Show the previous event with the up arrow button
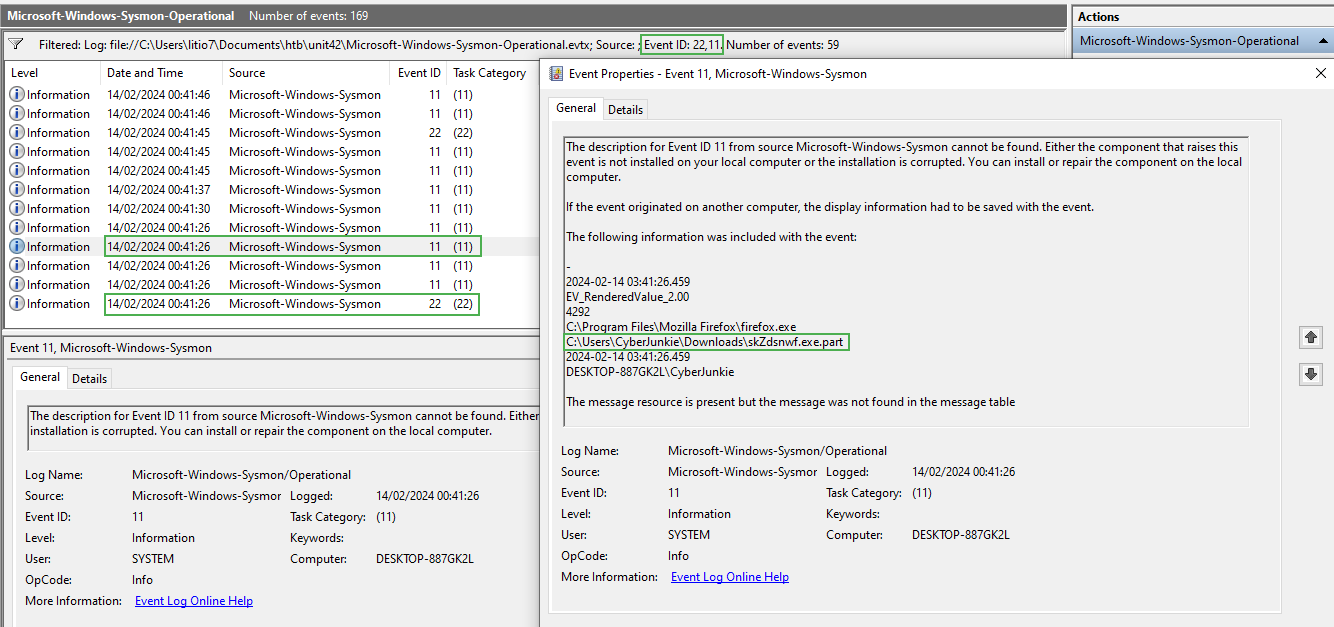1334x627 pixels. pos(1311,338)
